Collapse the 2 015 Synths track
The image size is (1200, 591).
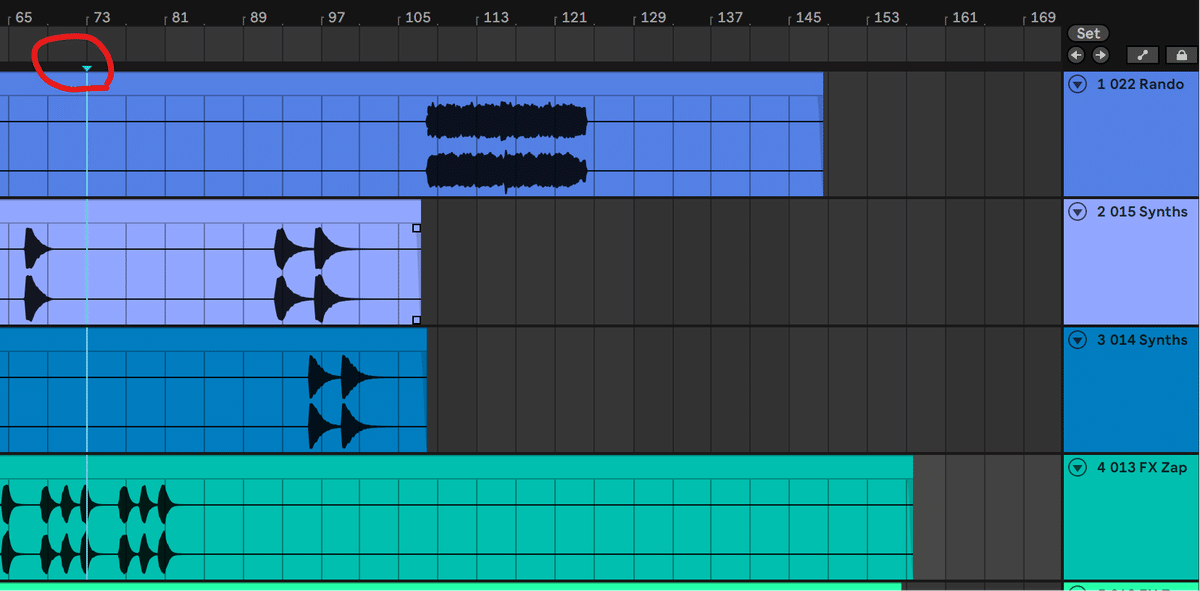click(x=1077, y=212)
